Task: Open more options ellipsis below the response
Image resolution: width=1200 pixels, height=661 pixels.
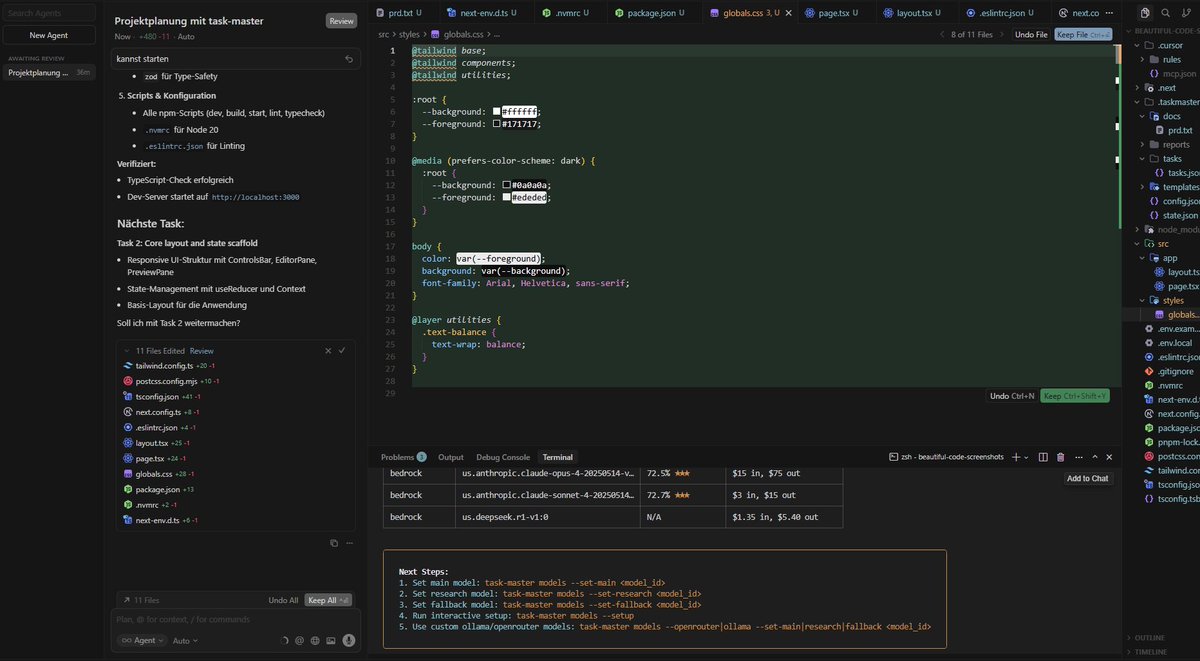Action: [x=349, y=543]
